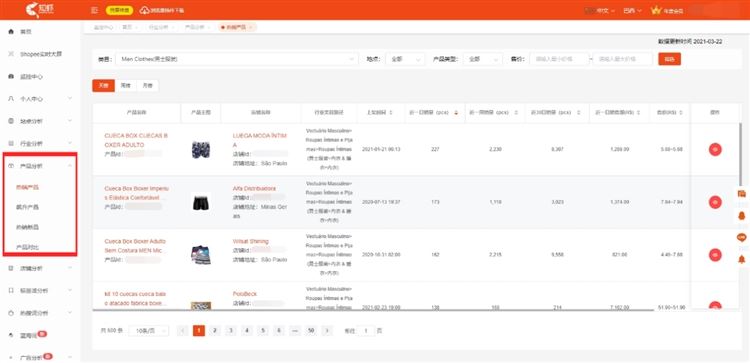Open the surging products submenu item

[27, 207]
